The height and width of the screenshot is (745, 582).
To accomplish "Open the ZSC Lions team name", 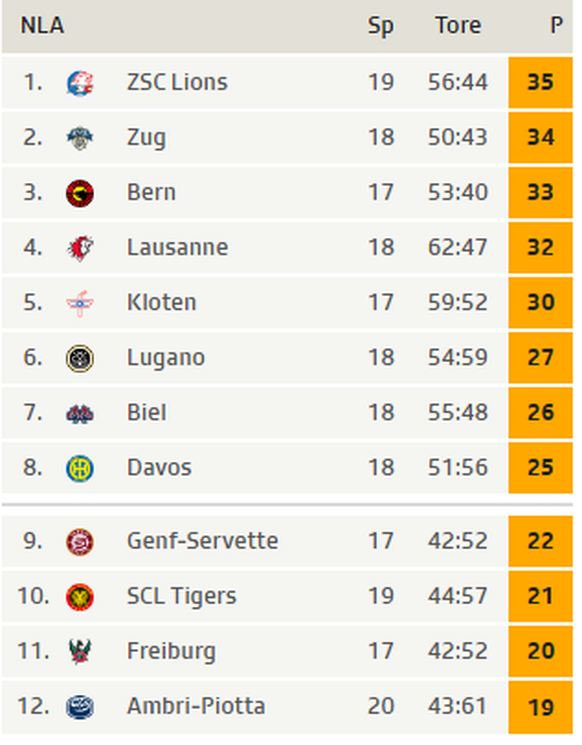I will (x=177, y=82).
